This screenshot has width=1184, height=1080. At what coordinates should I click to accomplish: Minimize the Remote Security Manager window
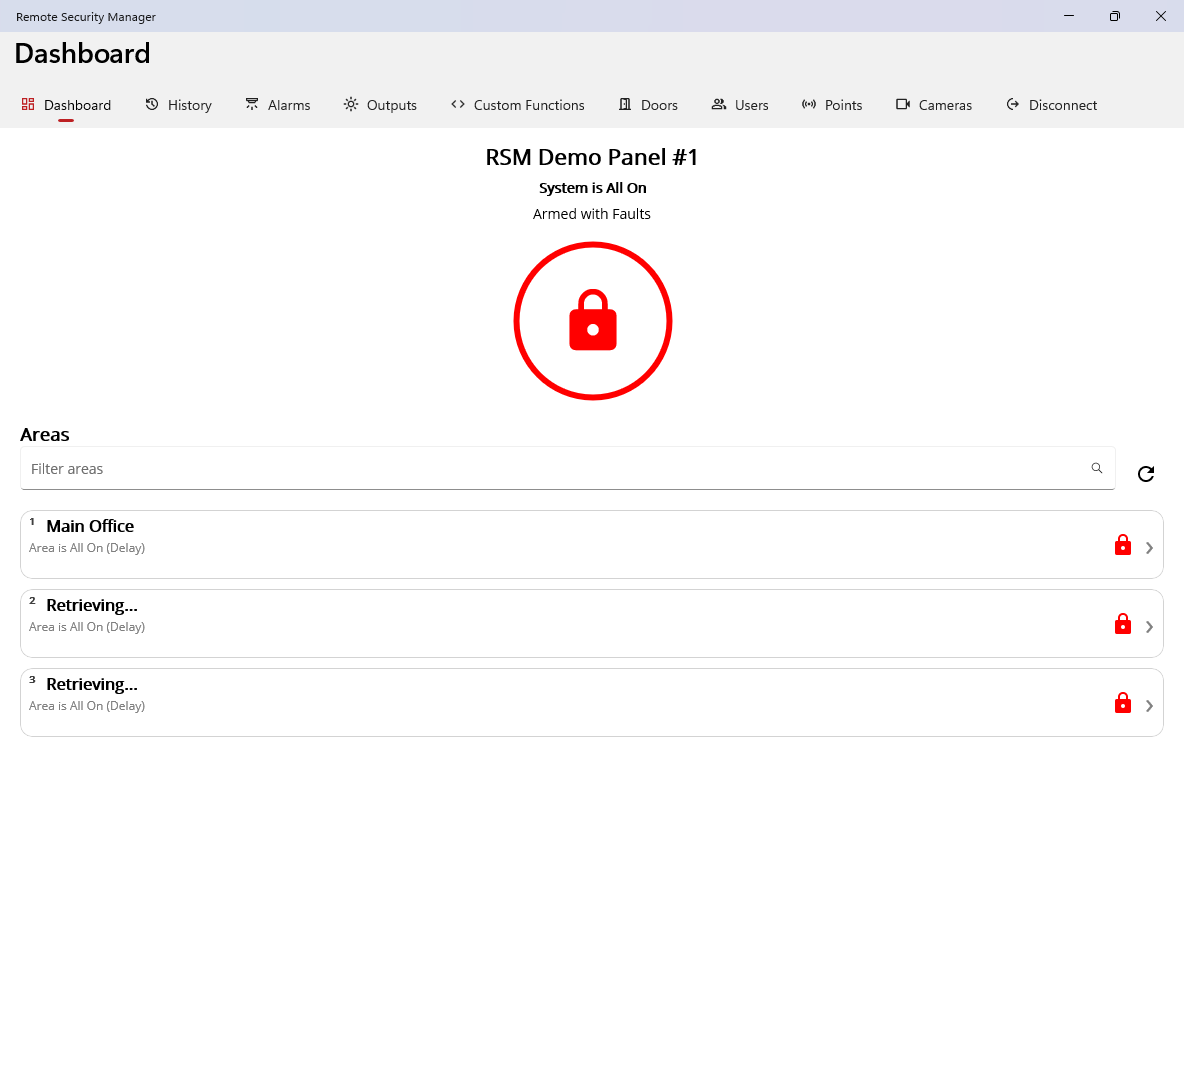(1068, 16)
